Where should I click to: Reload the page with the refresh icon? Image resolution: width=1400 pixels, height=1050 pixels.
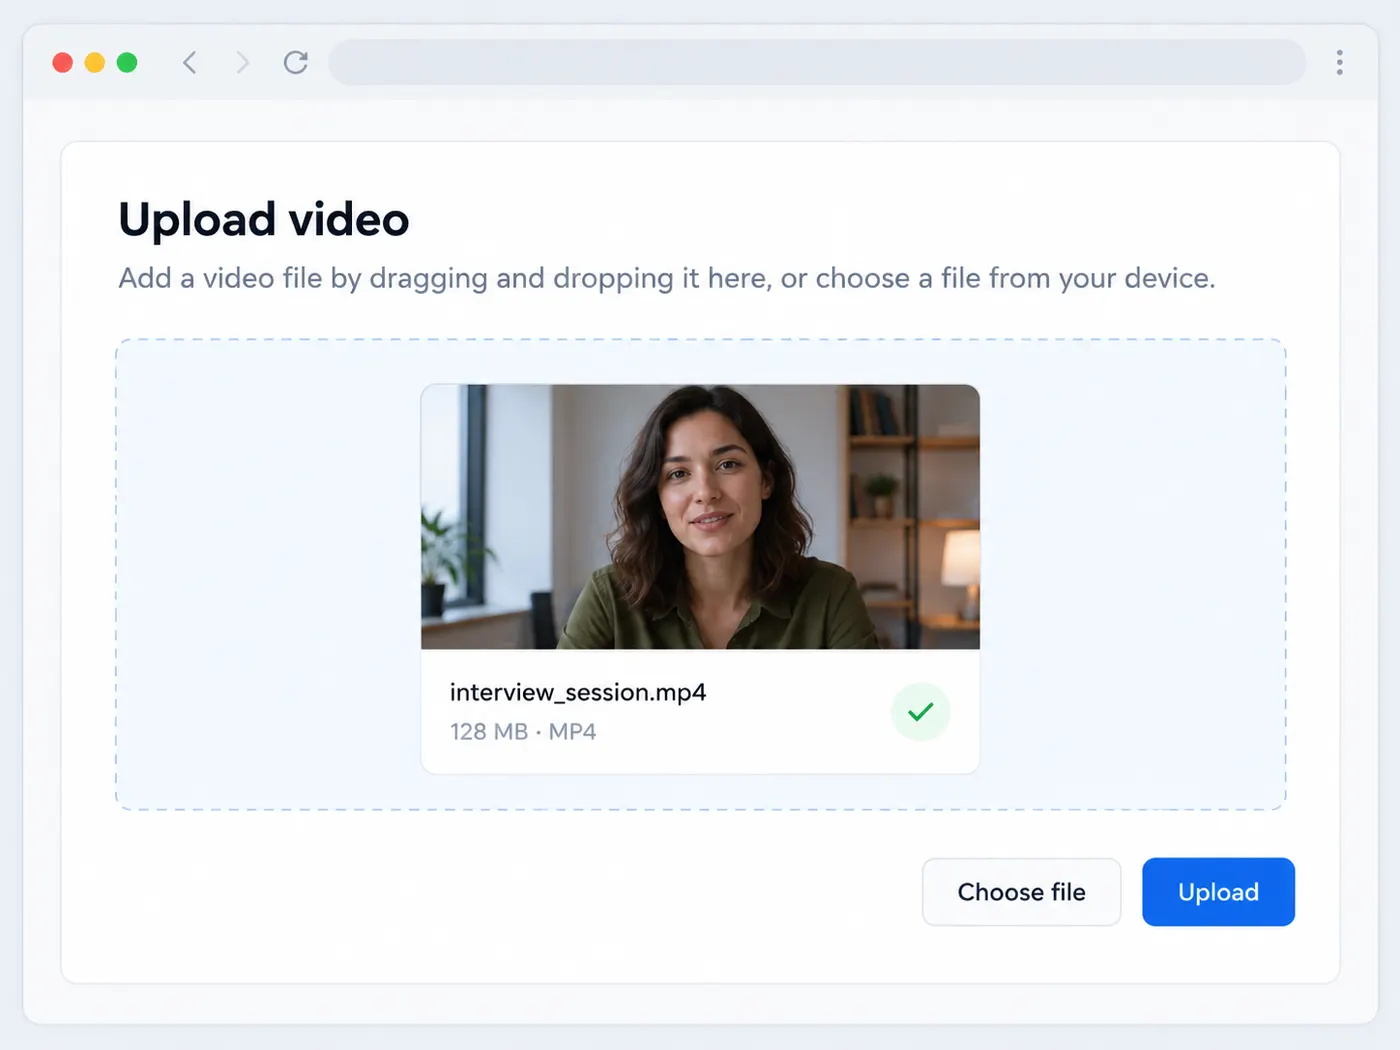pos(295,63)
